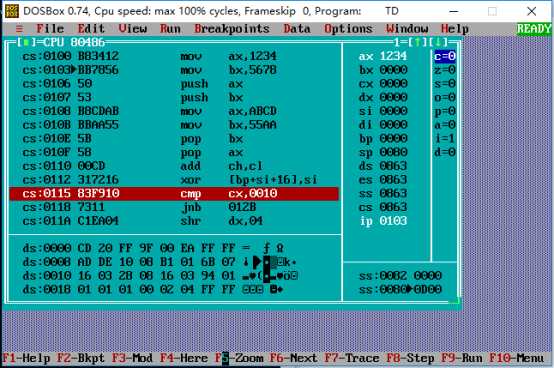The width and height of the screenshot is (554, 368).
Task: Select the ax register value 1234
Action: (x=393, y=56)
